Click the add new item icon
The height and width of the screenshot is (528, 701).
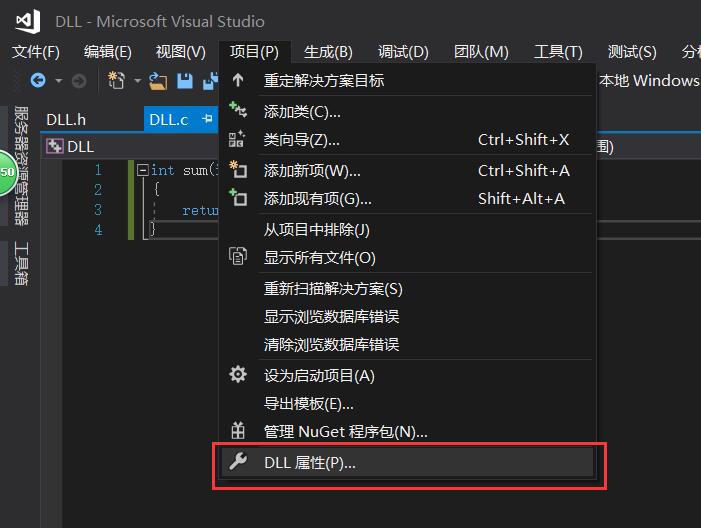click(x=238, y=169)
